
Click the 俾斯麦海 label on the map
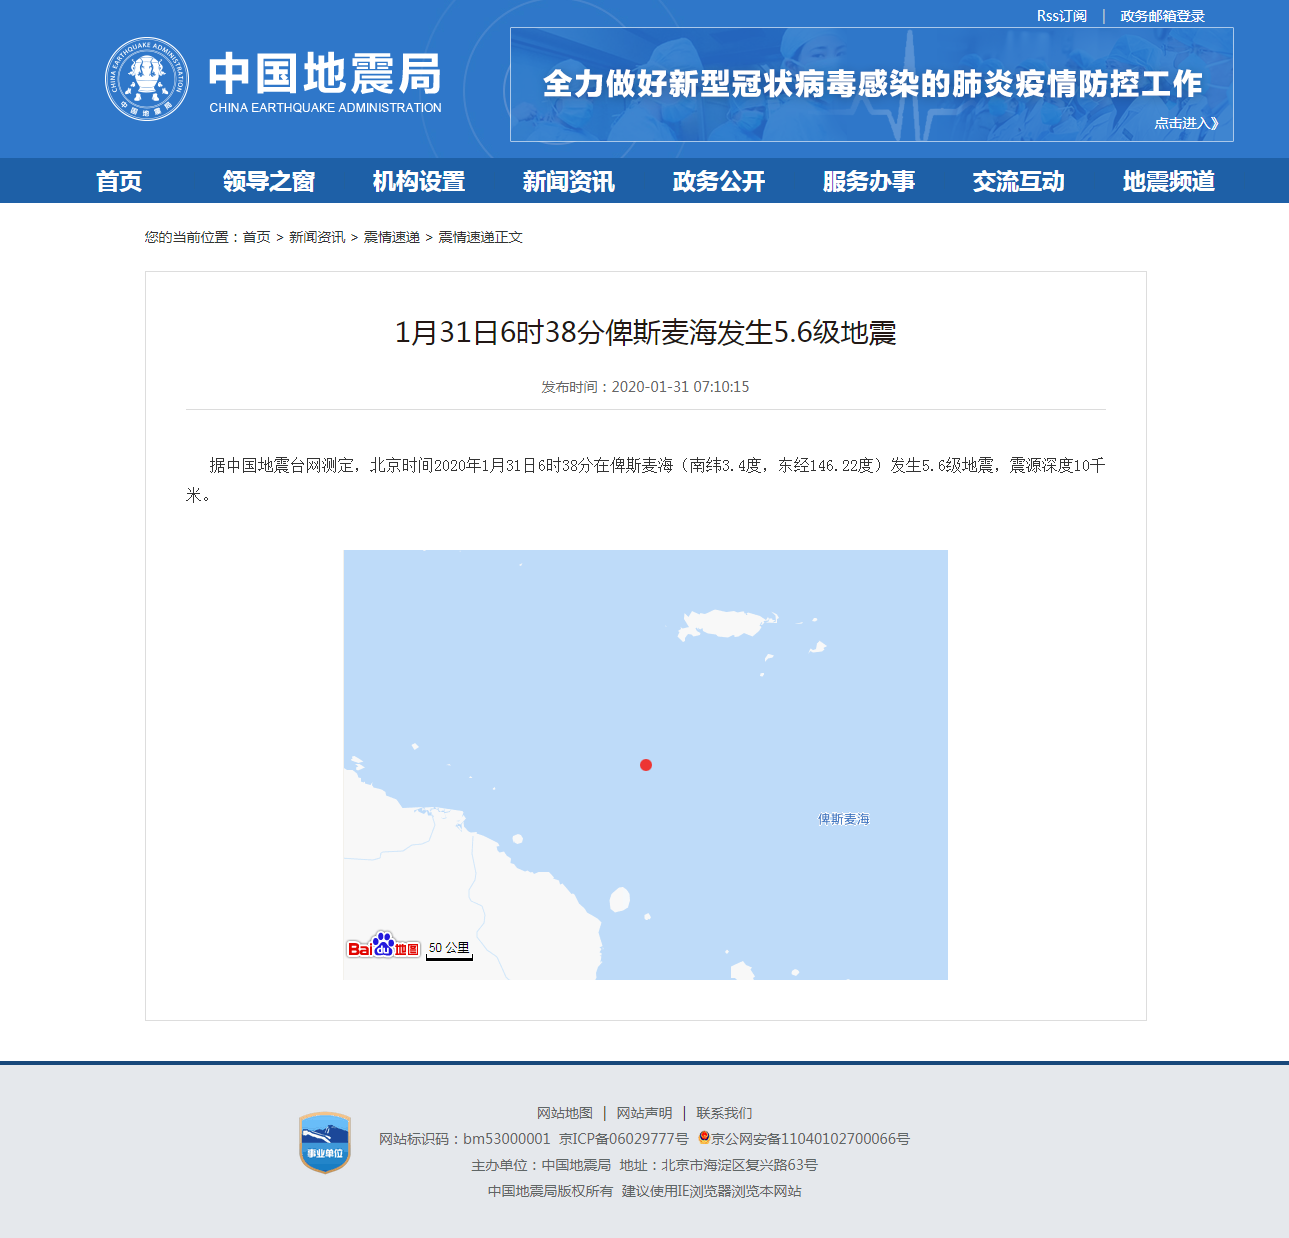843,819
